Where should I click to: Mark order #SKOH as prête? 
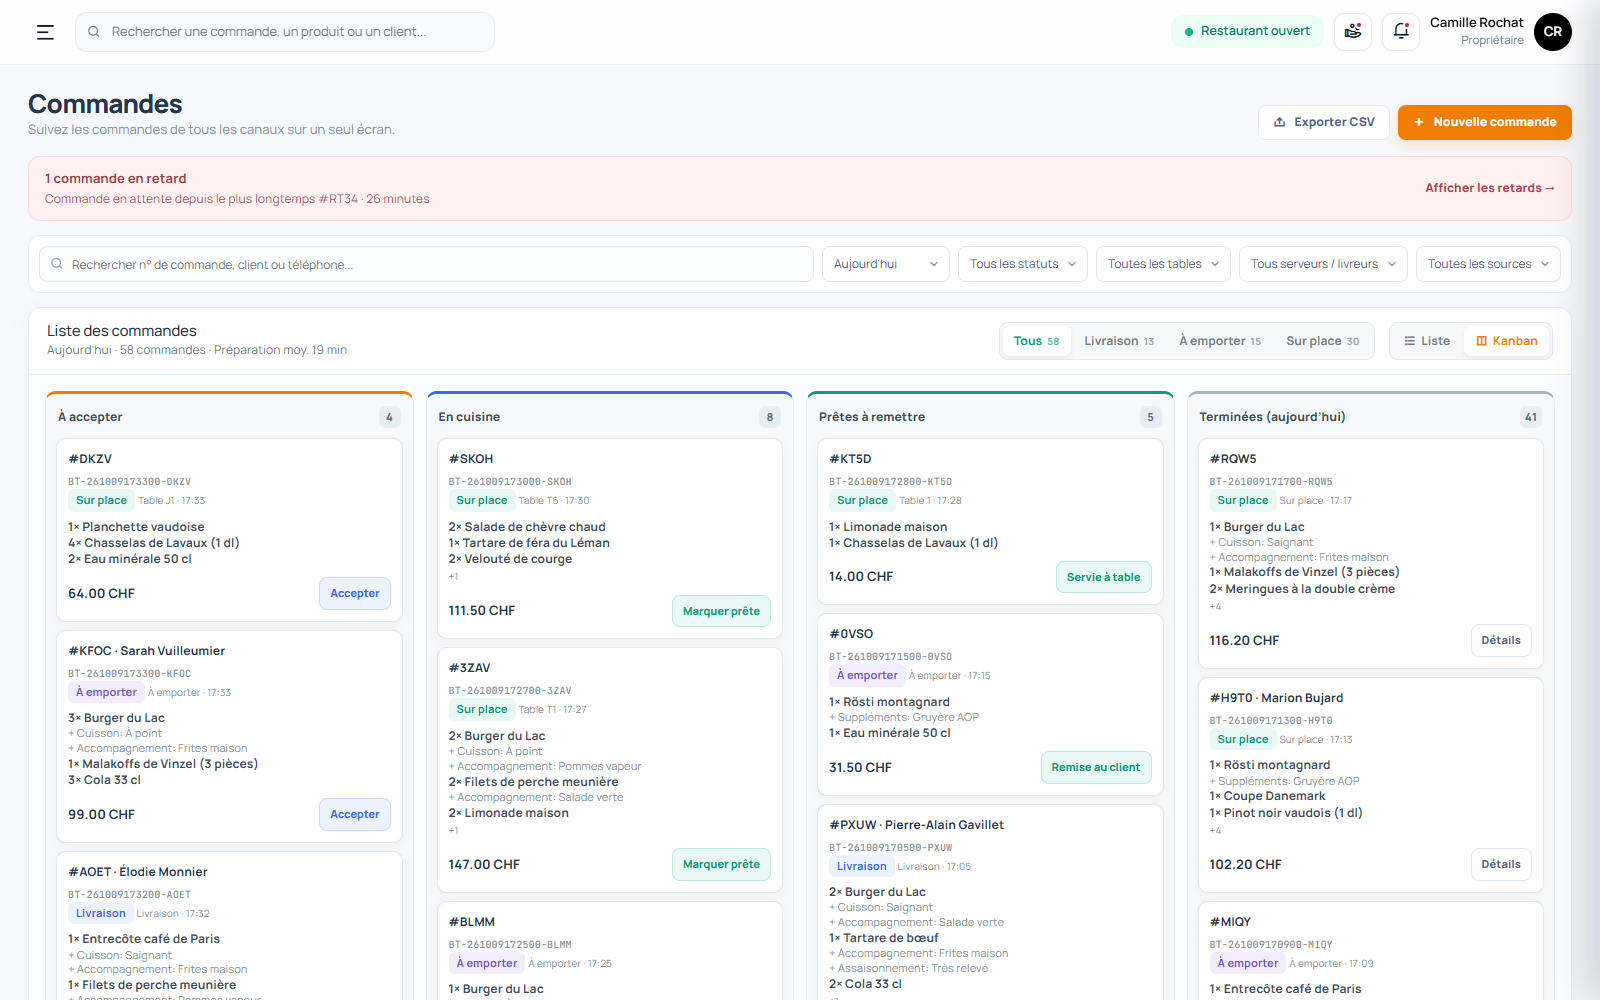pyautogui.click(x=721, y=611)
